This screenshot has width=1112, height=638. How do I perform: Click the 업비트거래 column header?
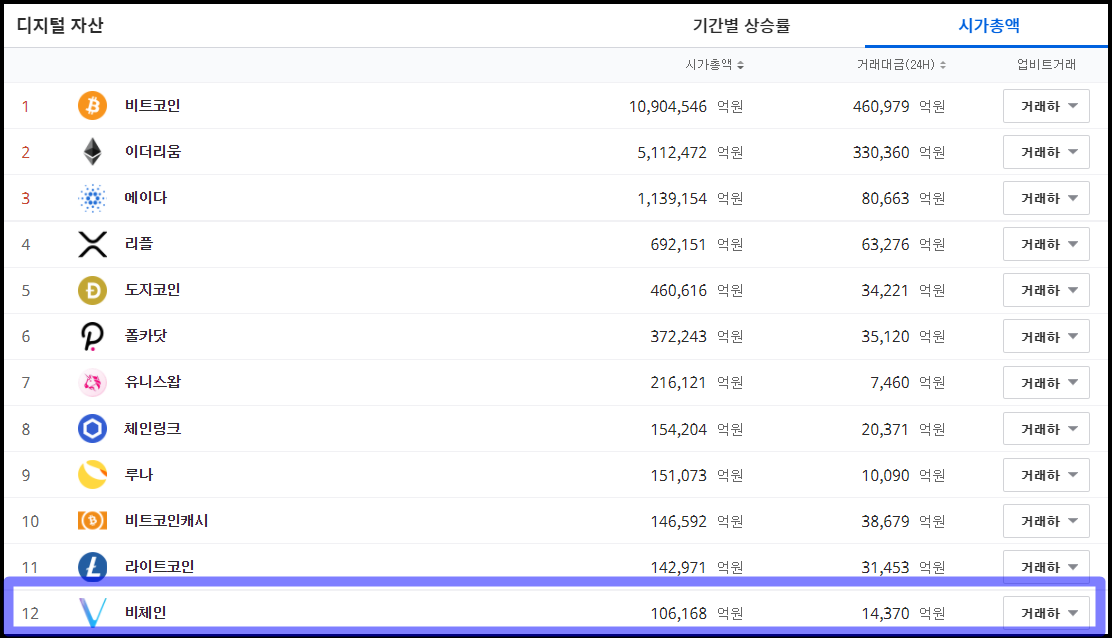(x=1046, y=65)
